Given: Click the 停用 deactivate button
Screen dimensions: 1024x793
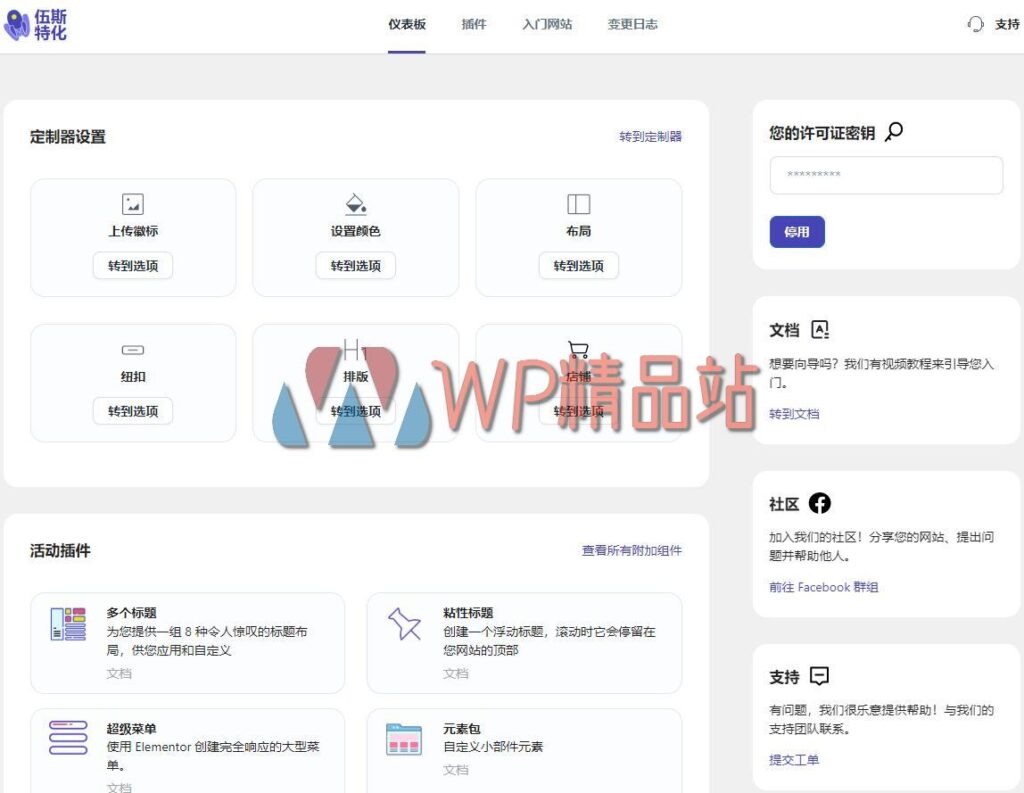Looking at the screenshot, I should coord(797,231).
